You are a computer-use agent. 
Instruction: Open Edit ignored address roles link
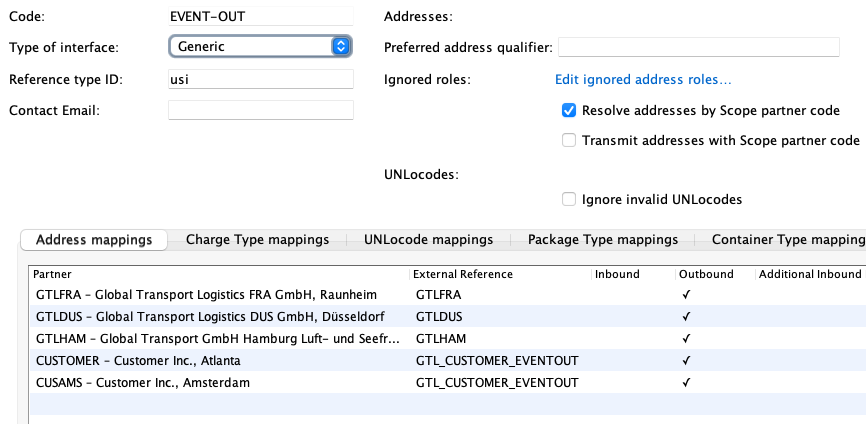click(x=643, y=80)
